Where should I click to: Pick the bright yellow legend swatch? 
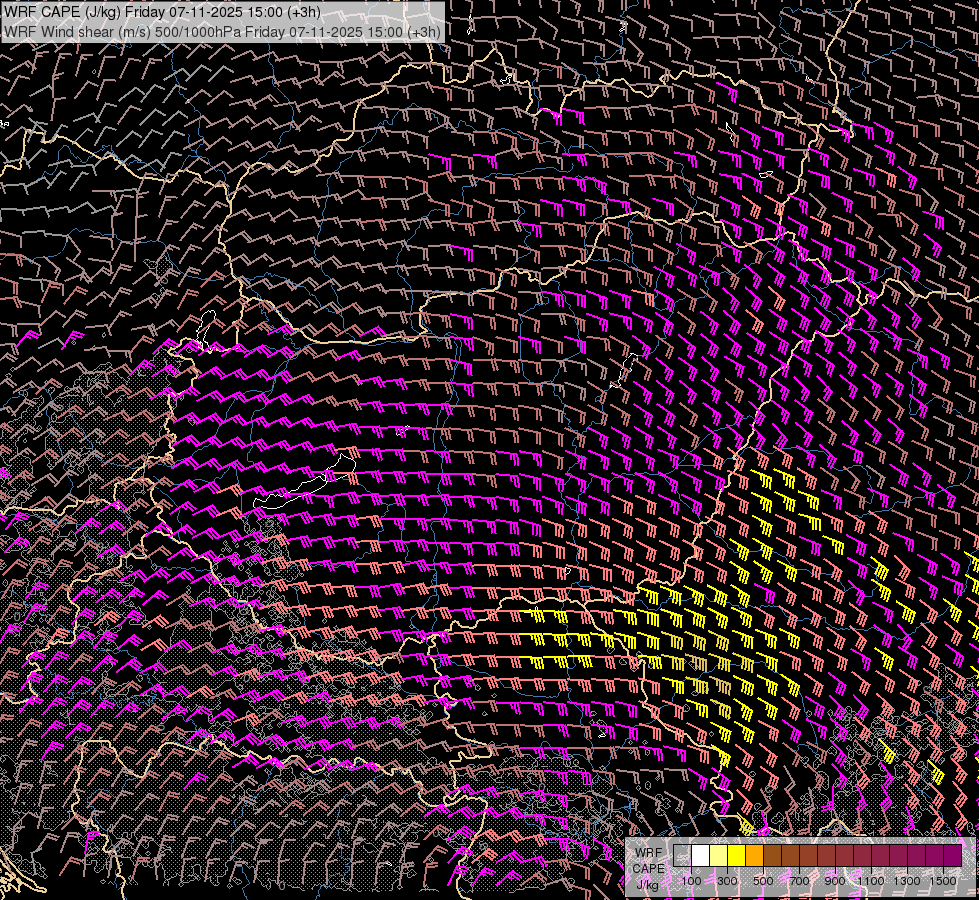[x=736, y=856]
